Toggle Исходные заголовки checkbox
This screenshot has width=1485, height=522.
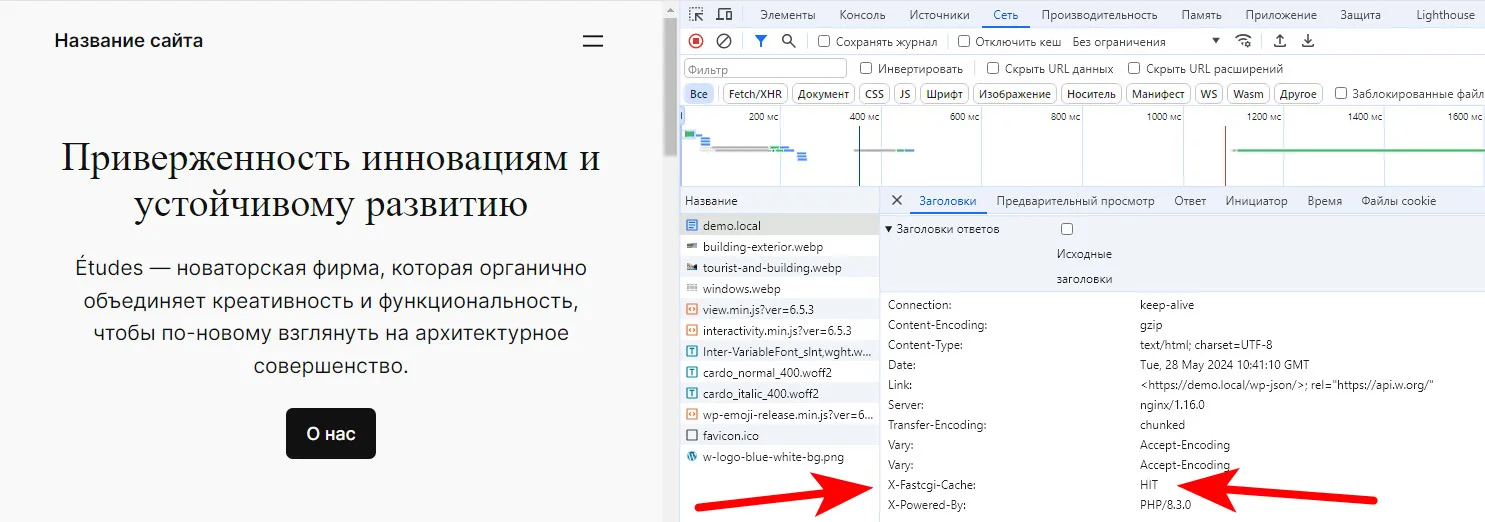(1067, 229)
